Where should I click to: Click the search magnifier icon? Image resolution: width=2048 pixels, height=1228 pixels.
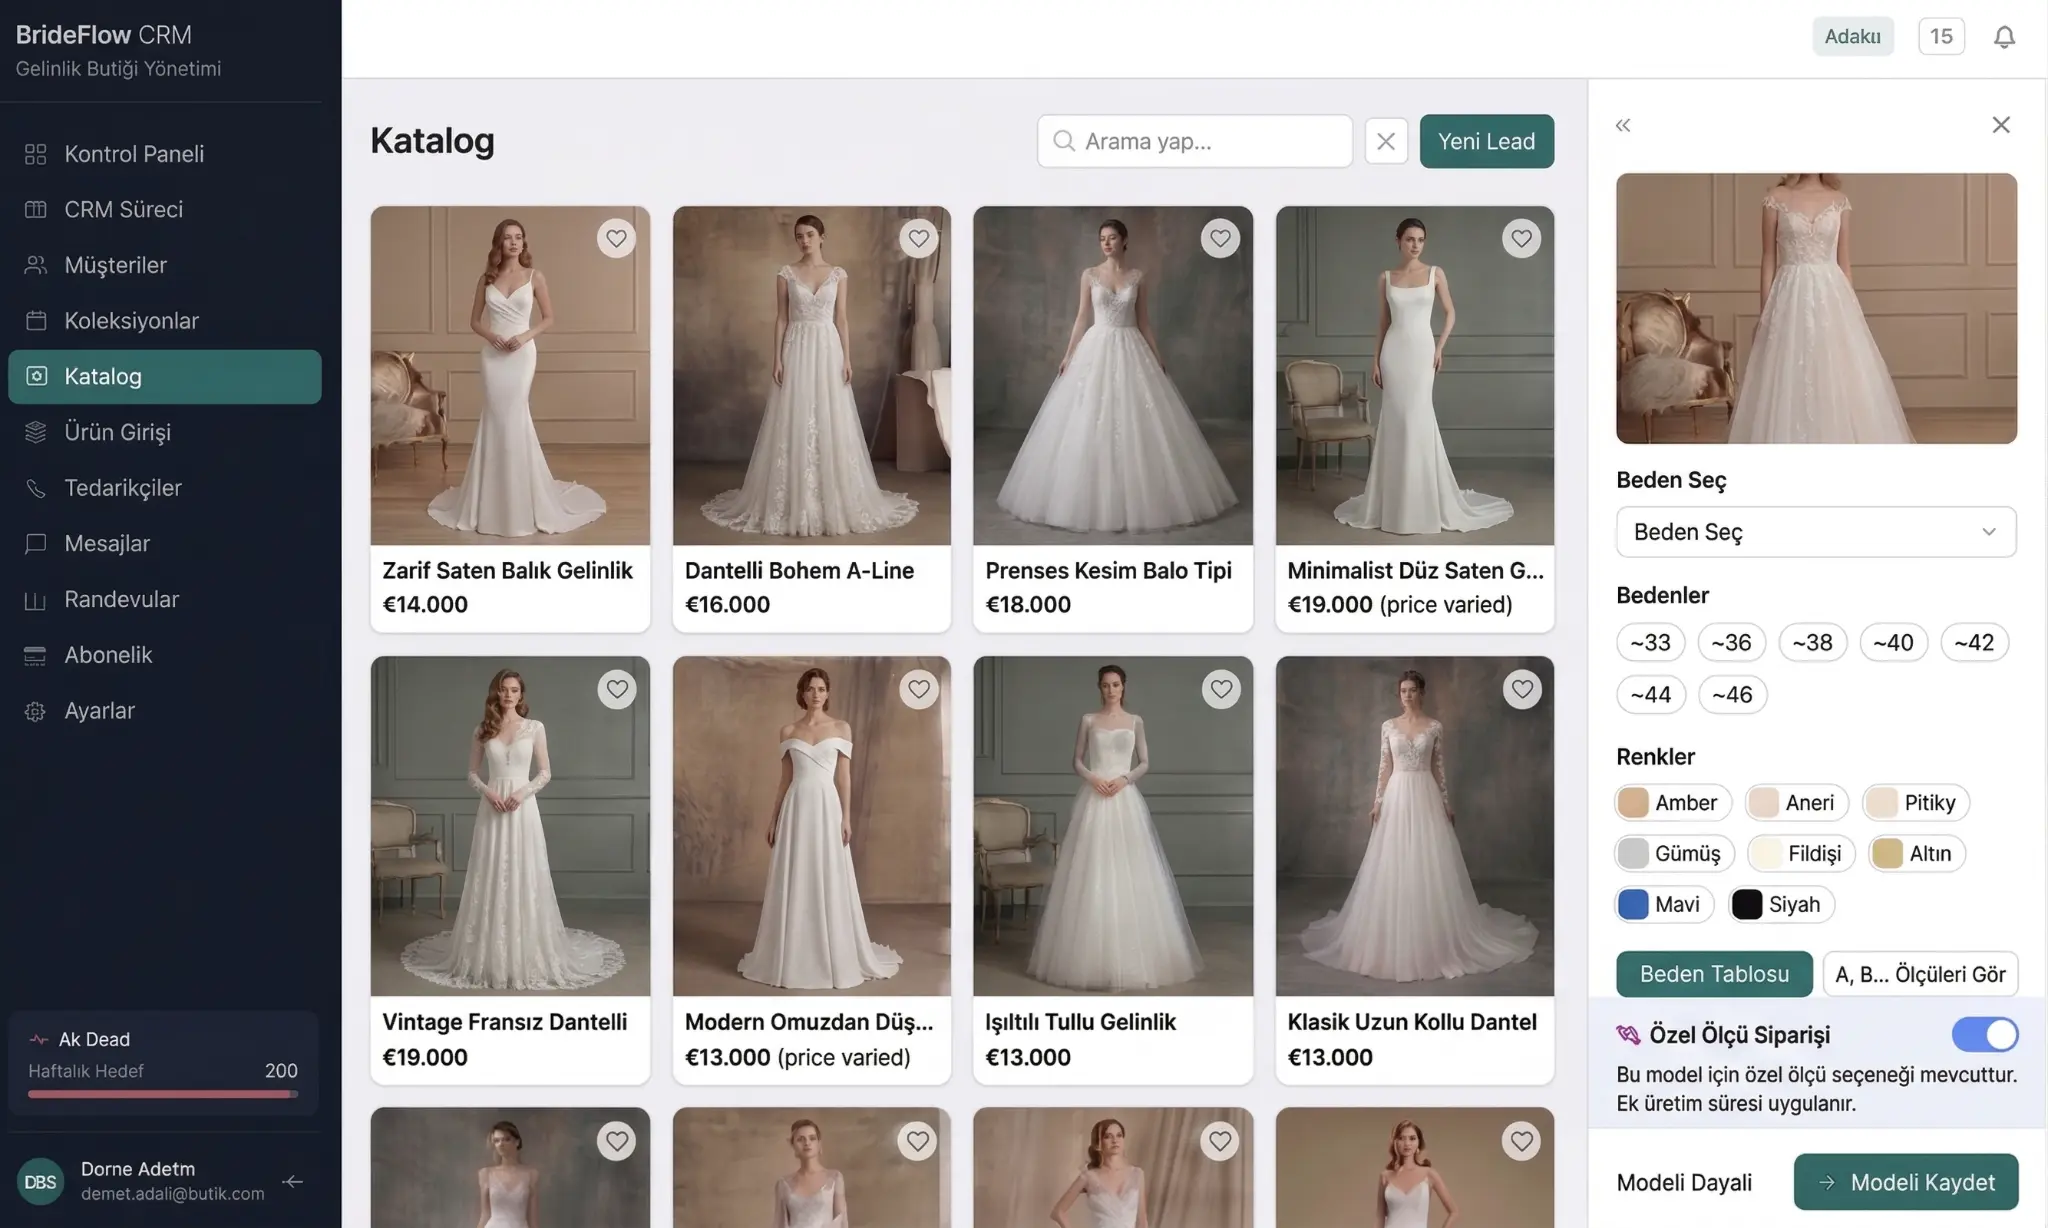tap(1064, 141)
